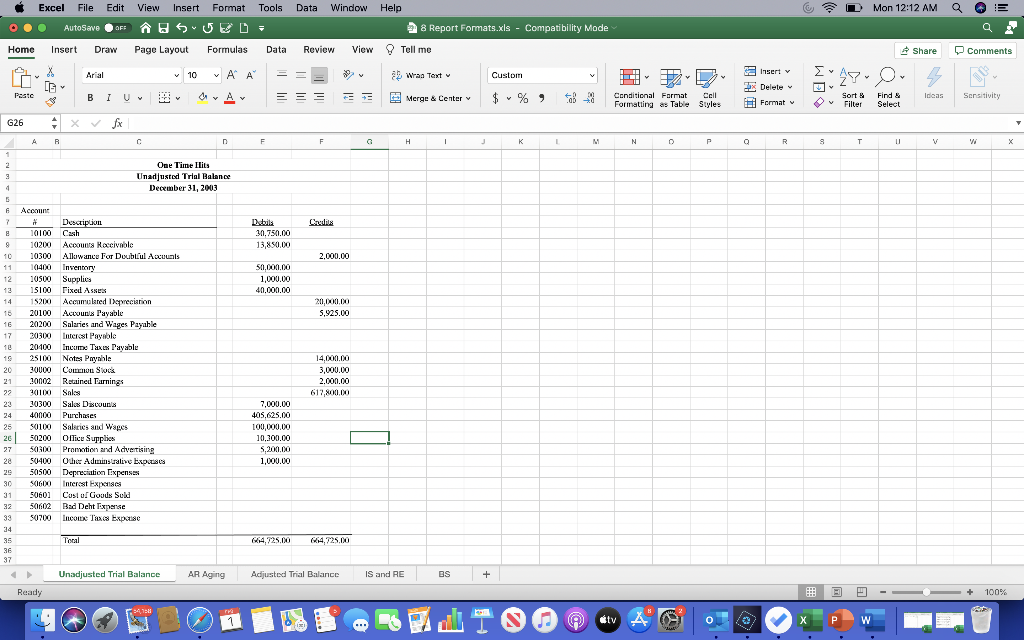This screenshot has width=1024, height=640.
Task: Click the Cut scissors icon
Action: [50, 72]
